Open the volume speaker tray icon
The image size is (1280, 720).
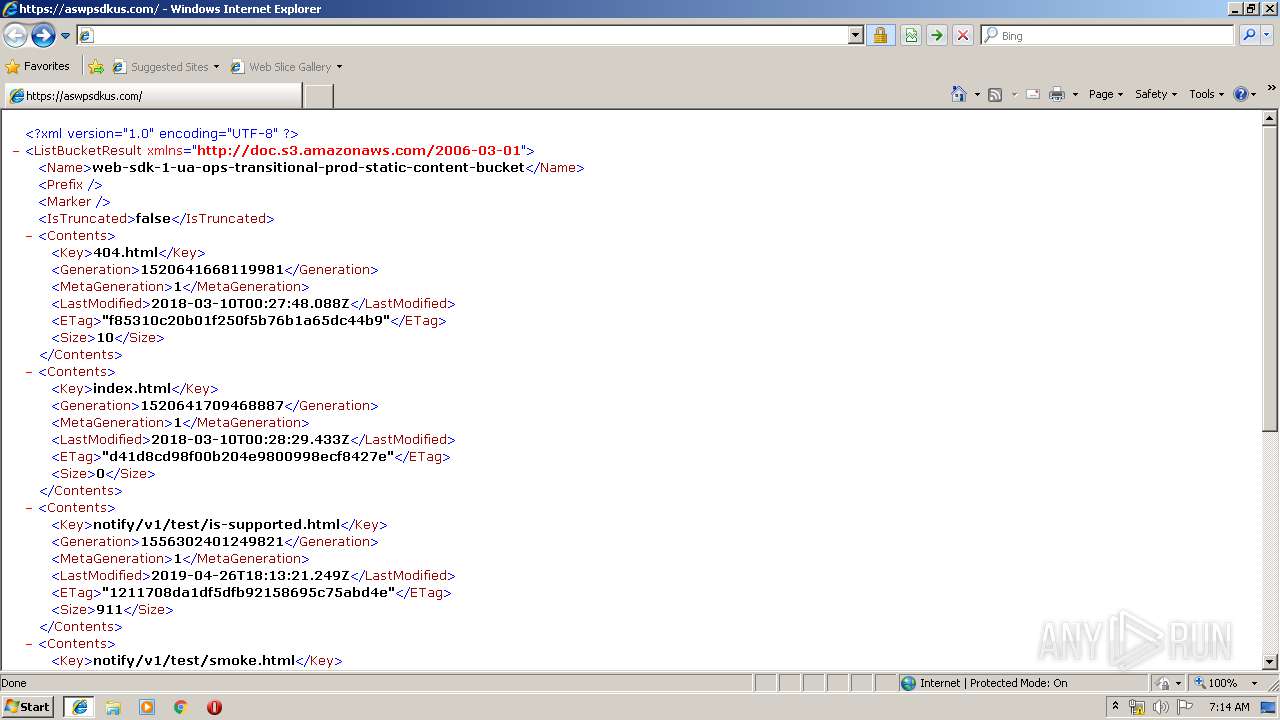tap(1161, 707)
